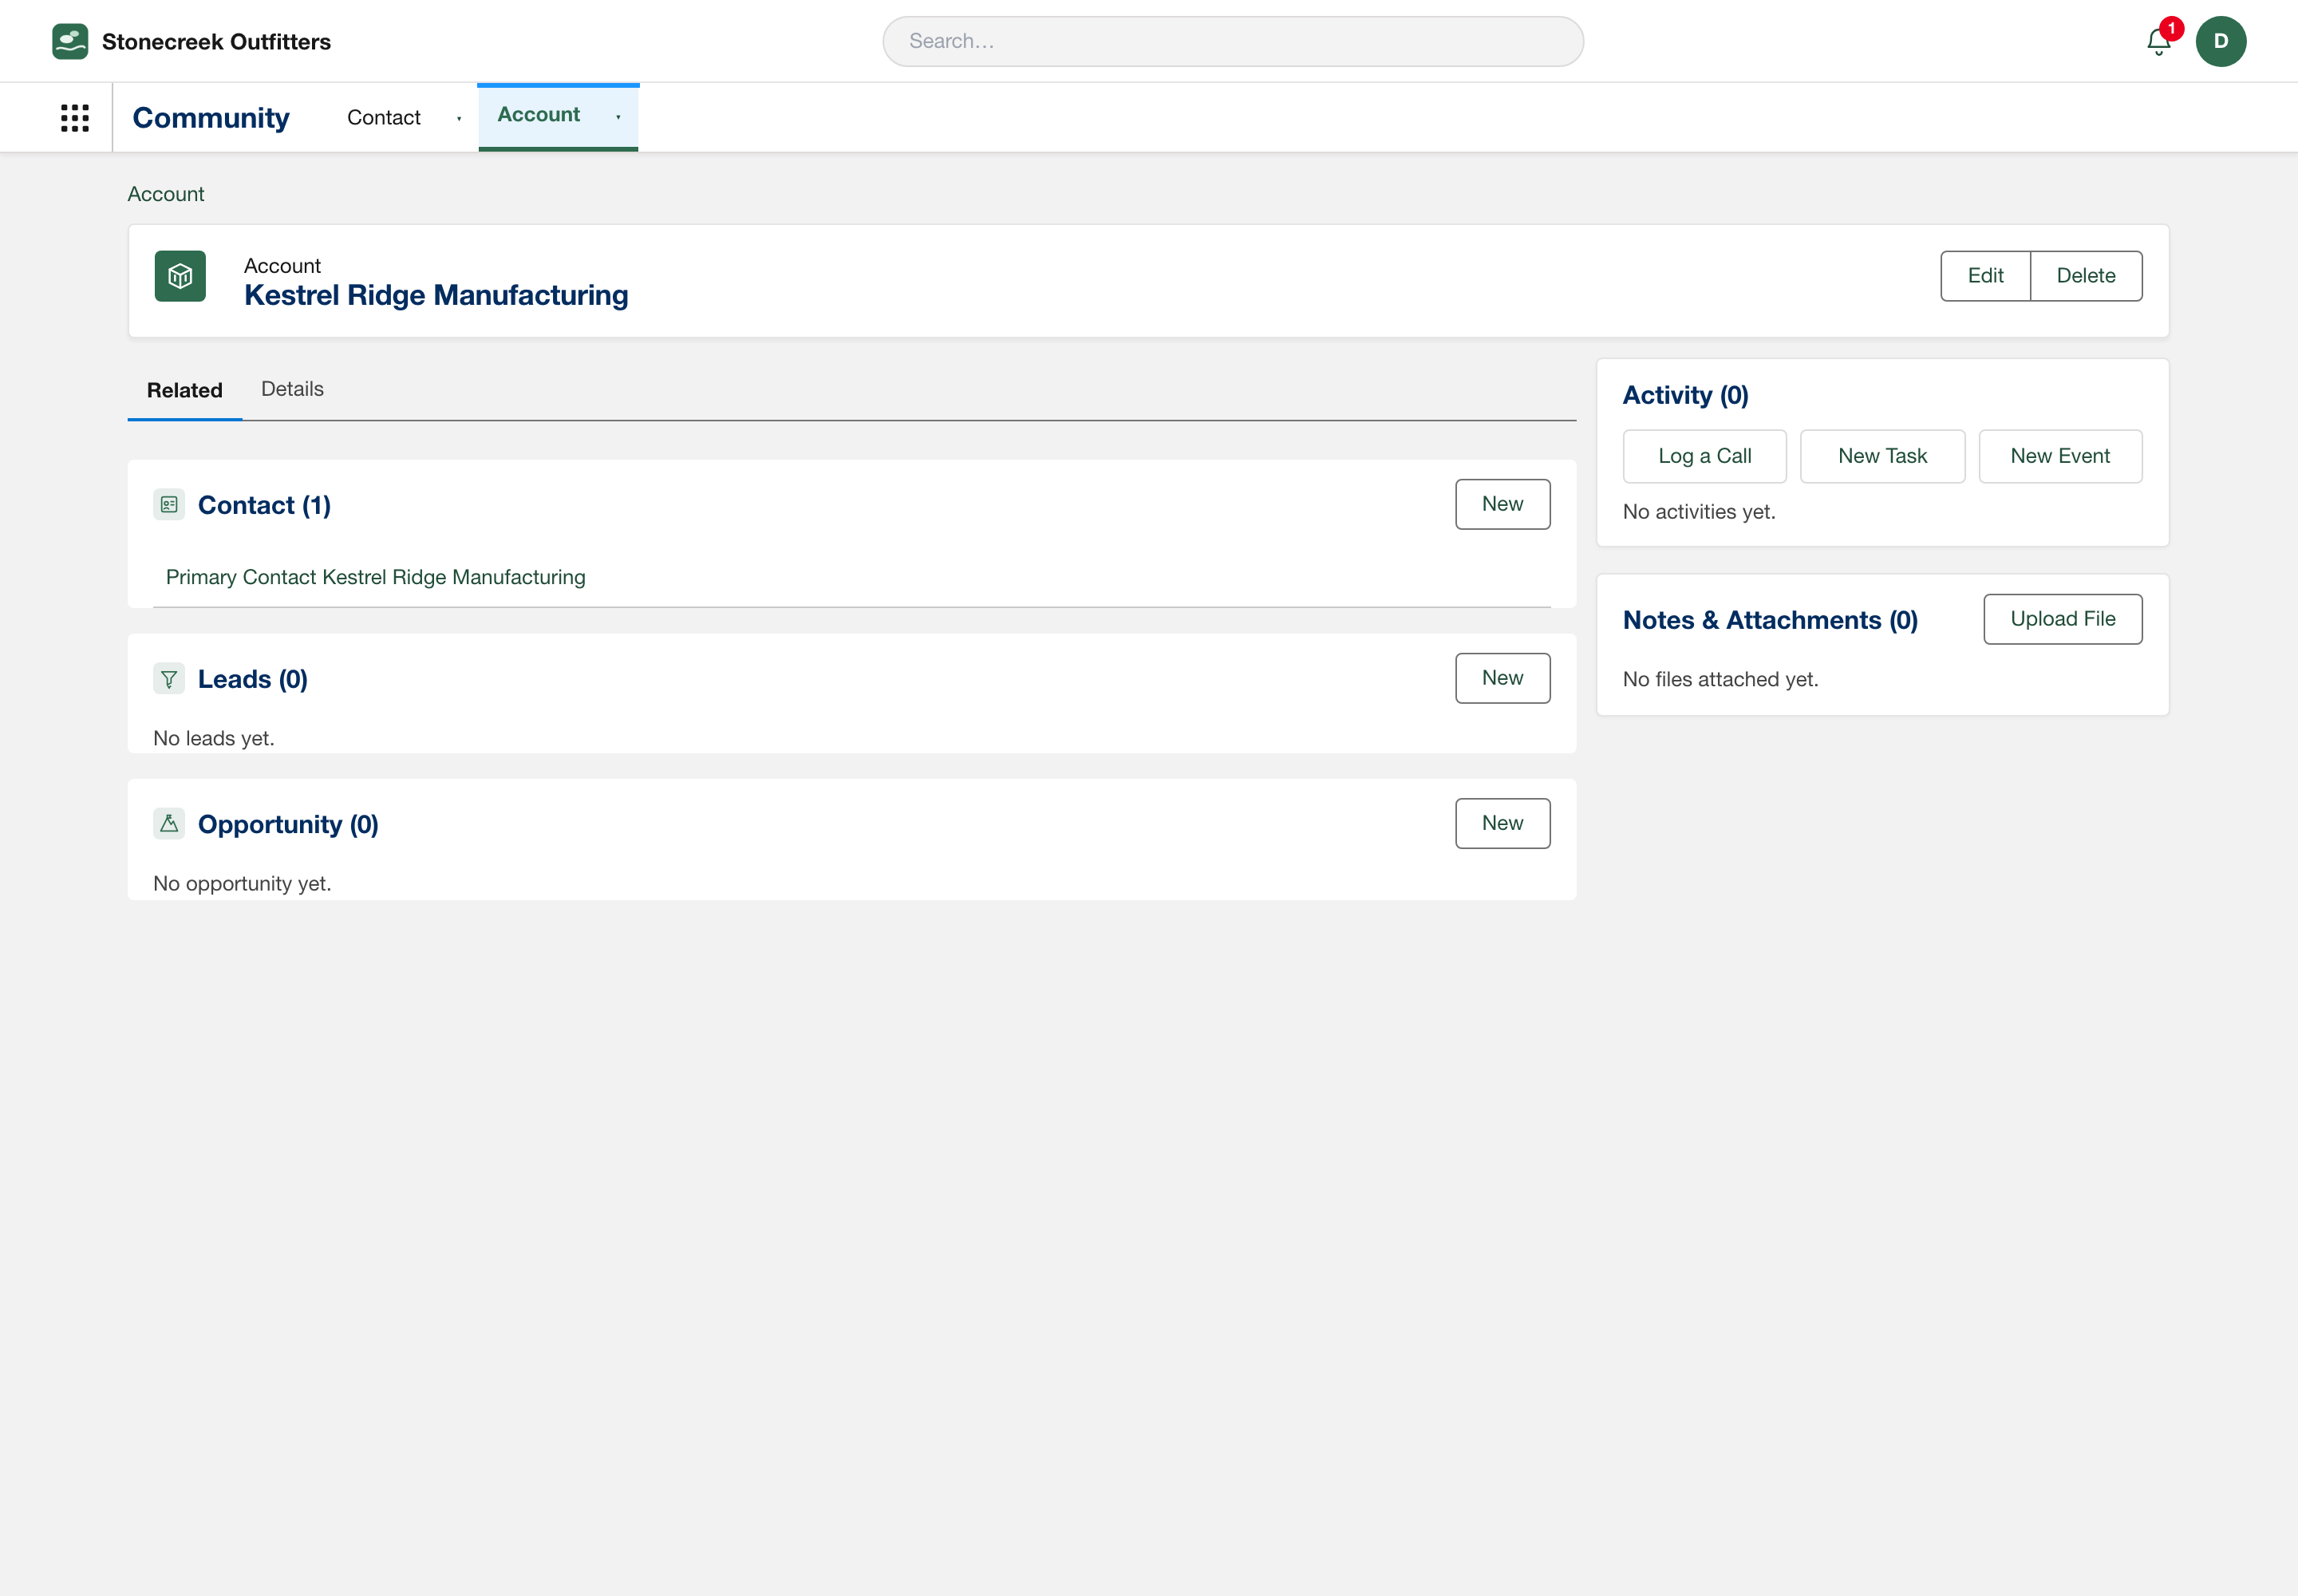Image resolution: width=2298 pixels, height=1596 pixels.
Task: Add a New Task
Action: pyautogui.click(x=1882, y=456)
